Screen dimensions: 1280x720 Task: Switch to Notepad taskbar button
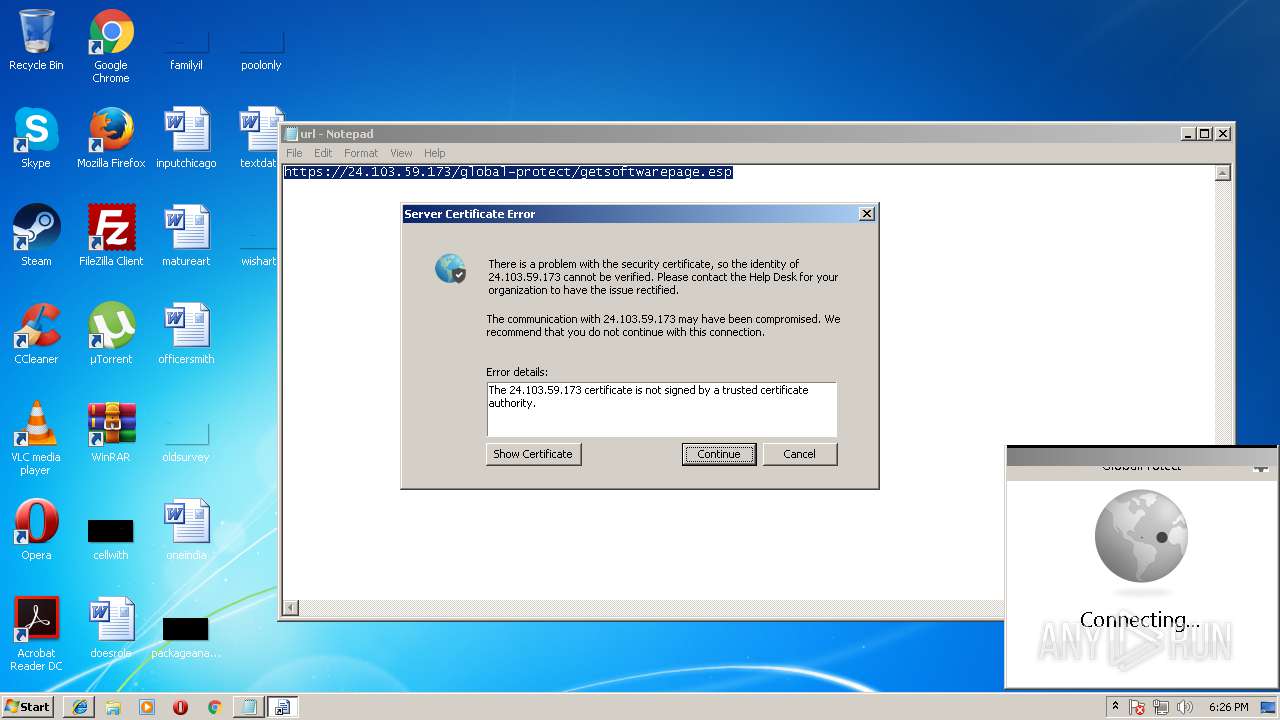[248, 707]
